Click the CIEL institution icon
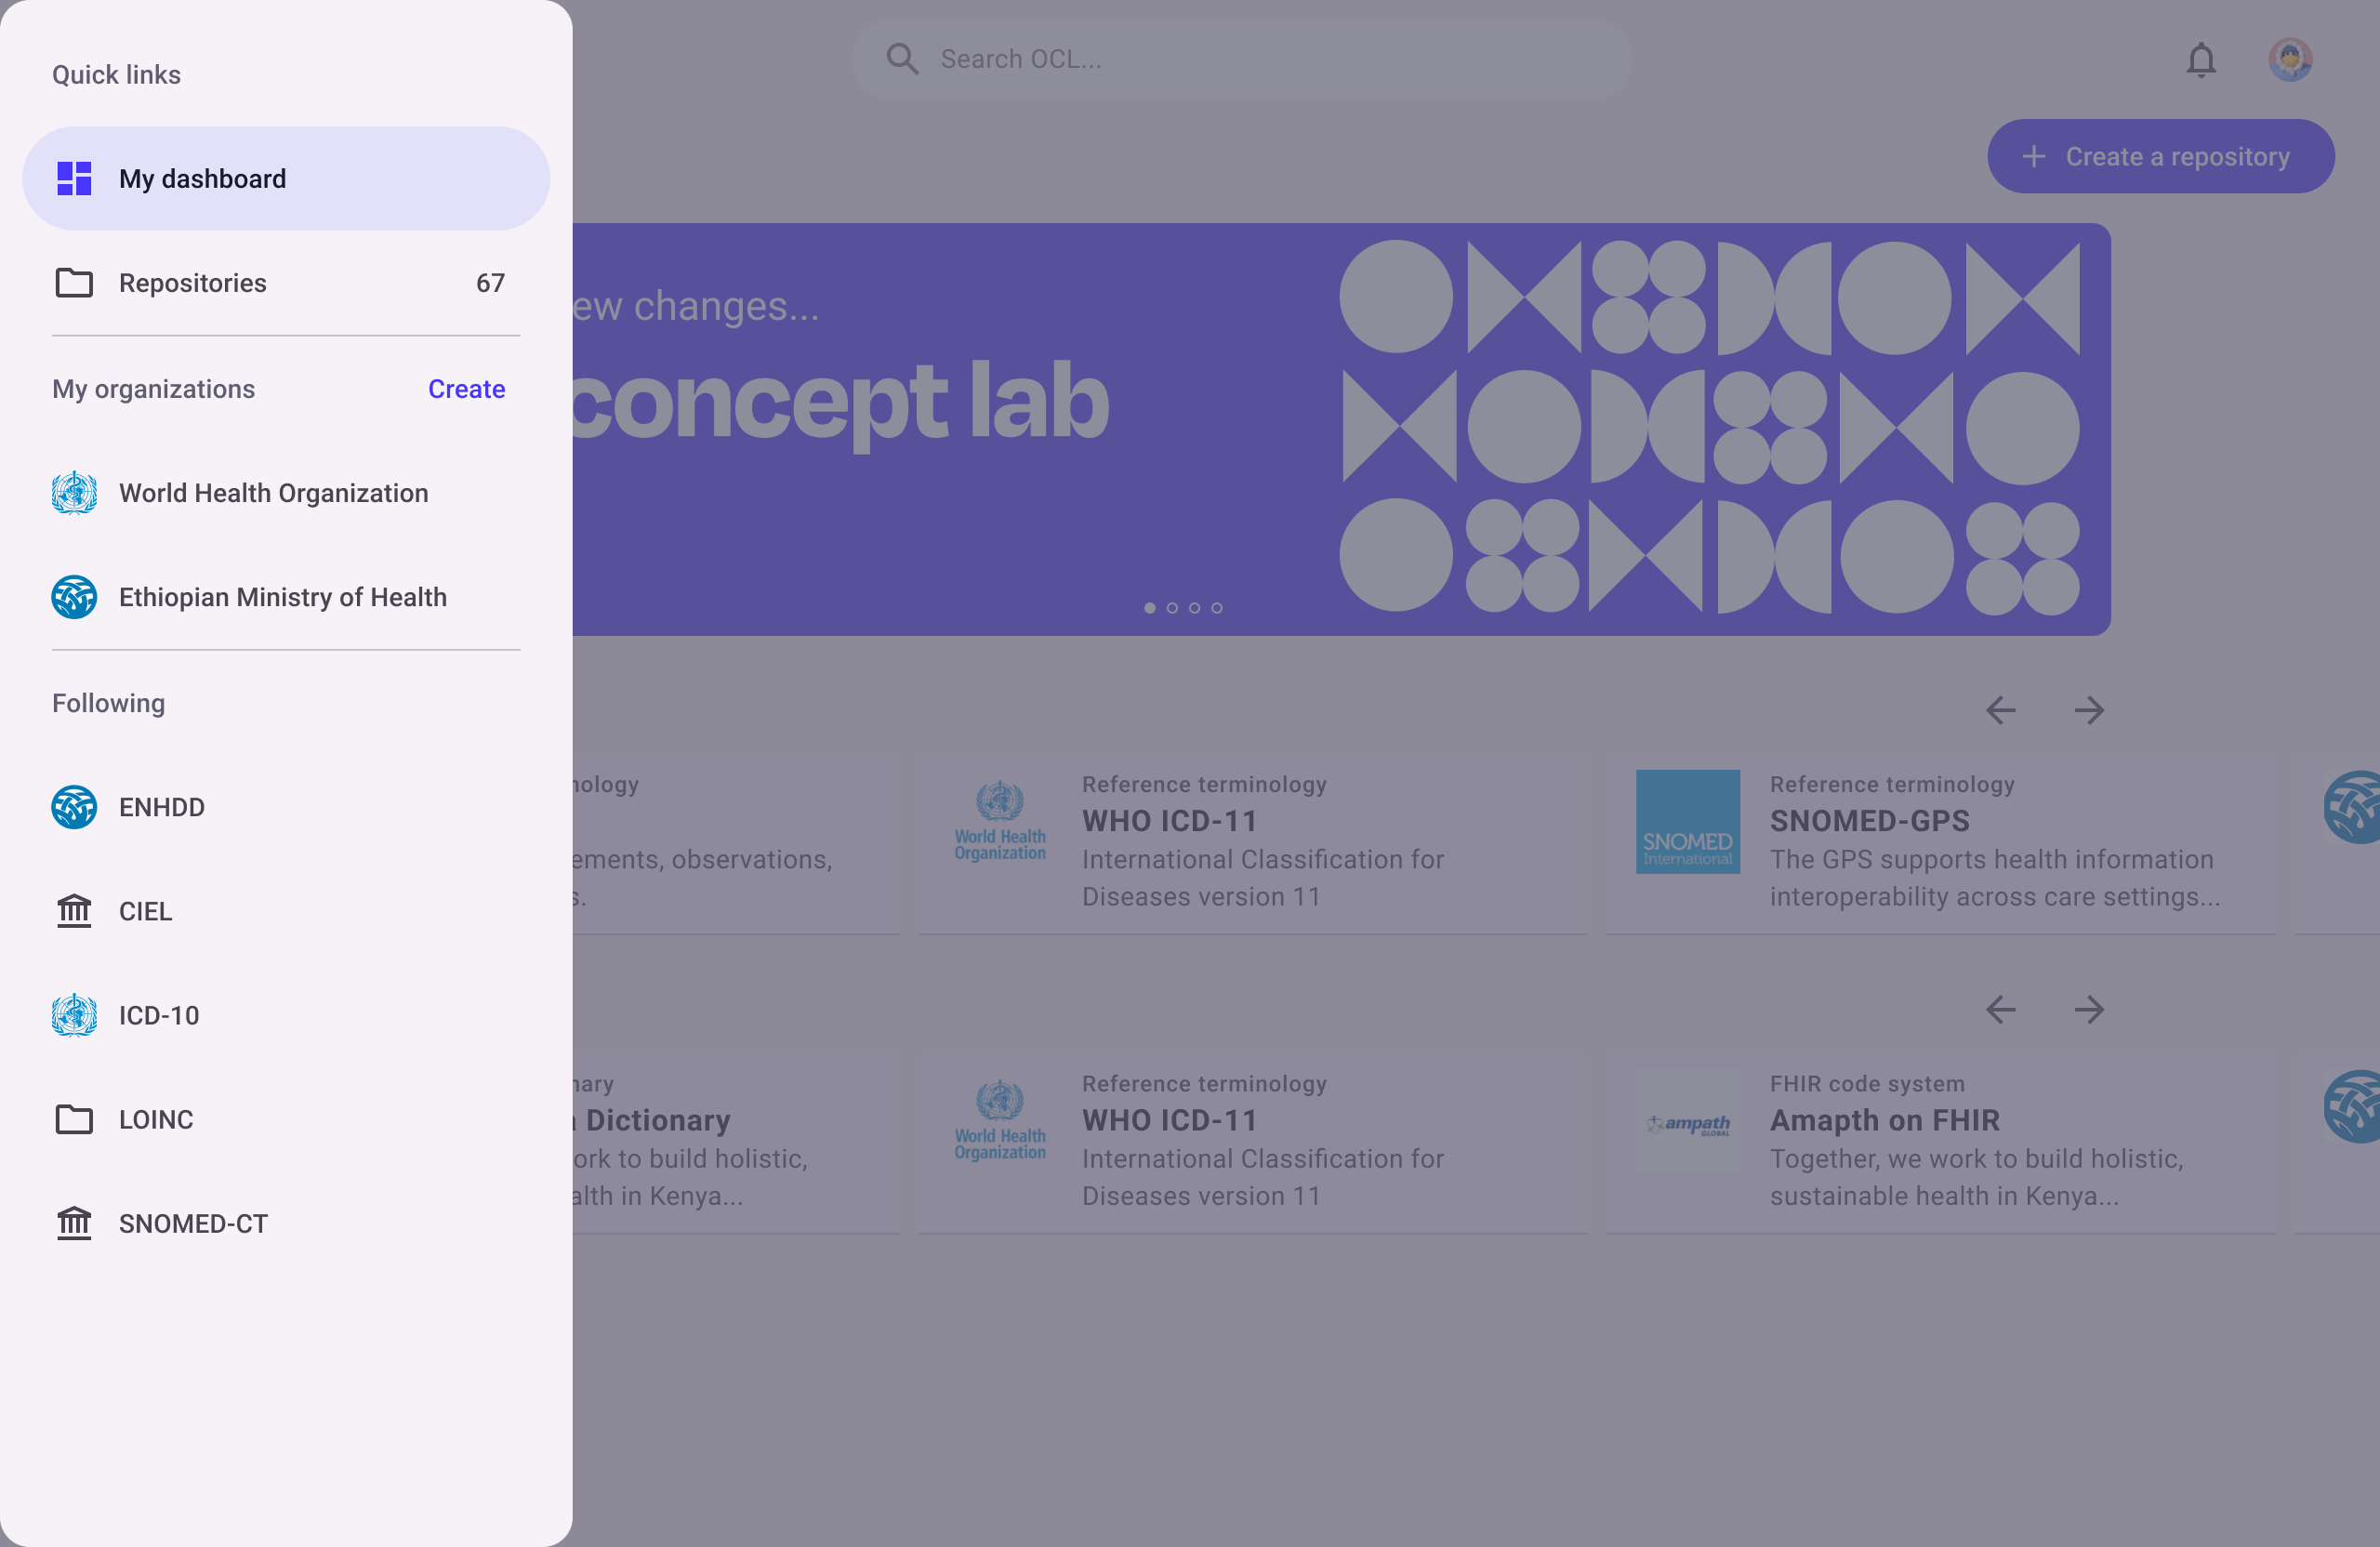2380x1547 pixels. (74, 911)
